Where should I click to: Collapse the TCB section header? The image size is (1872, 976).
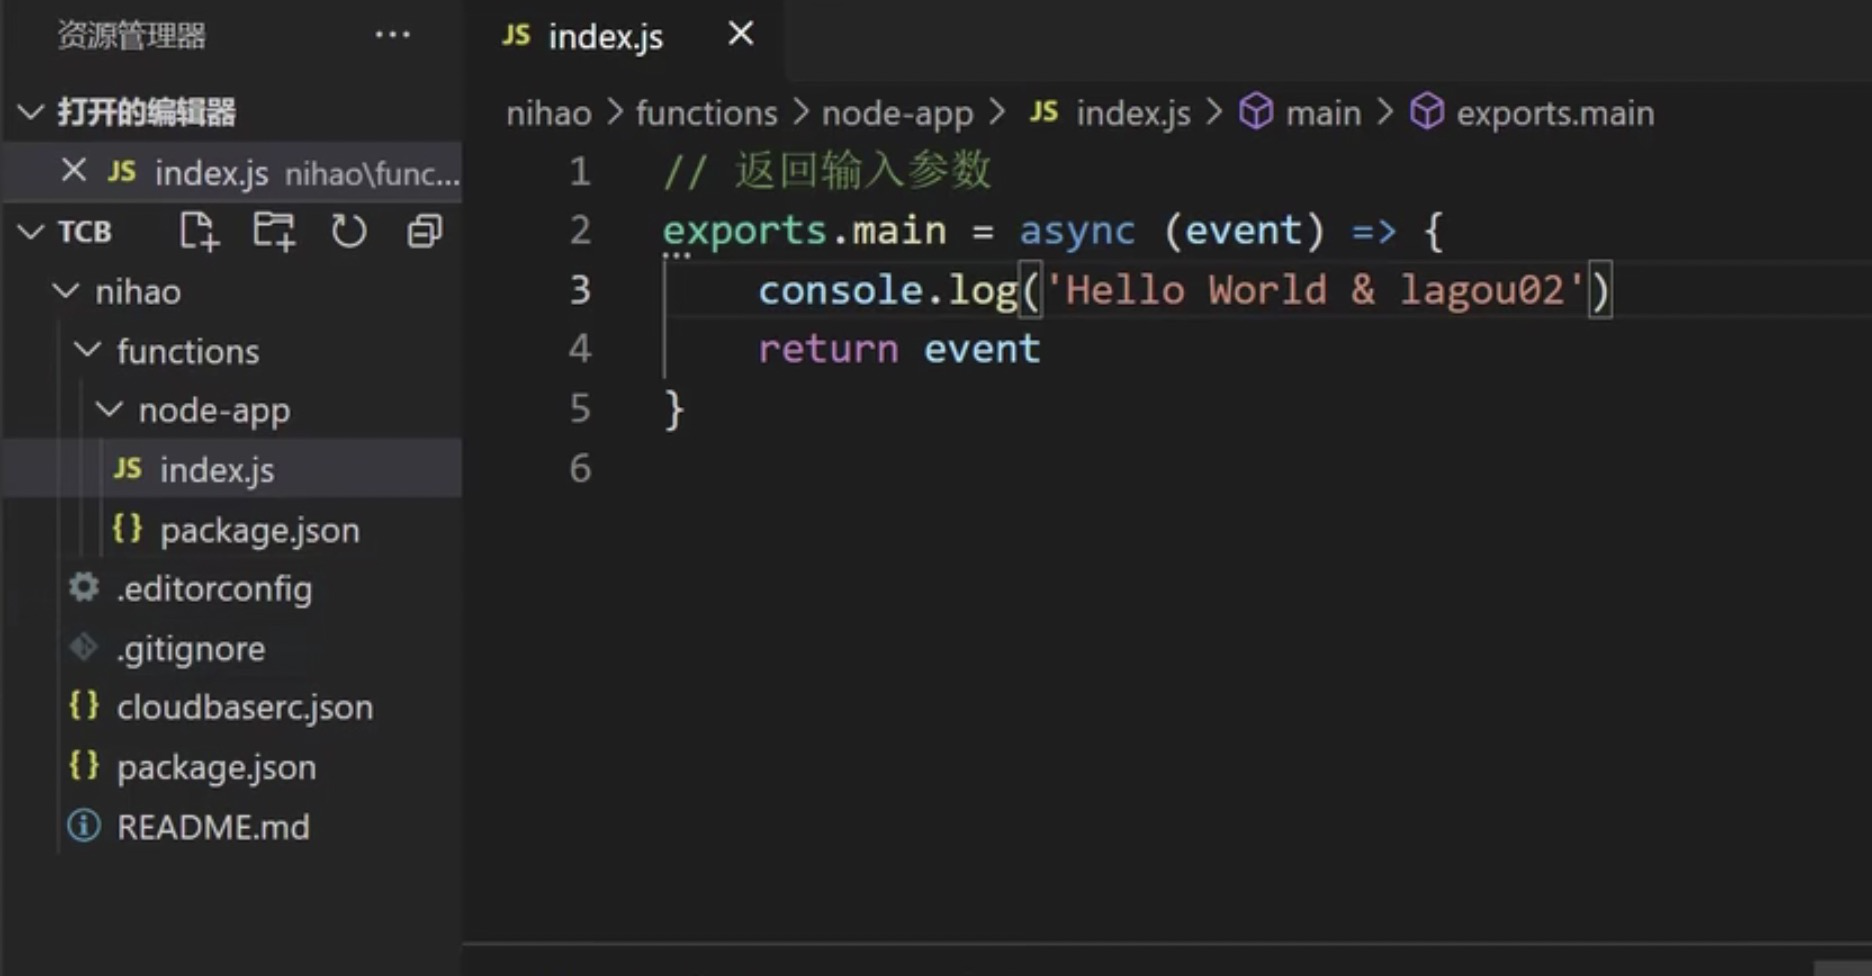pyautogui.click(x=29, y=231)
